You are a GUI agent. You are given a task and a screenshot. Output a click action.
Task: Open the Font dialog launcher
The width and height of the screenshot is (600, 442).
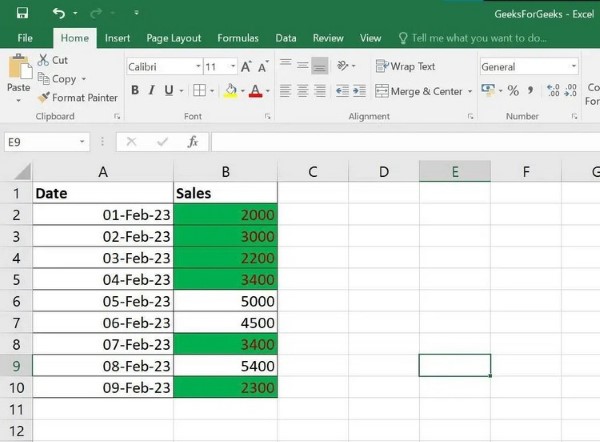click(x=267, y=116)
